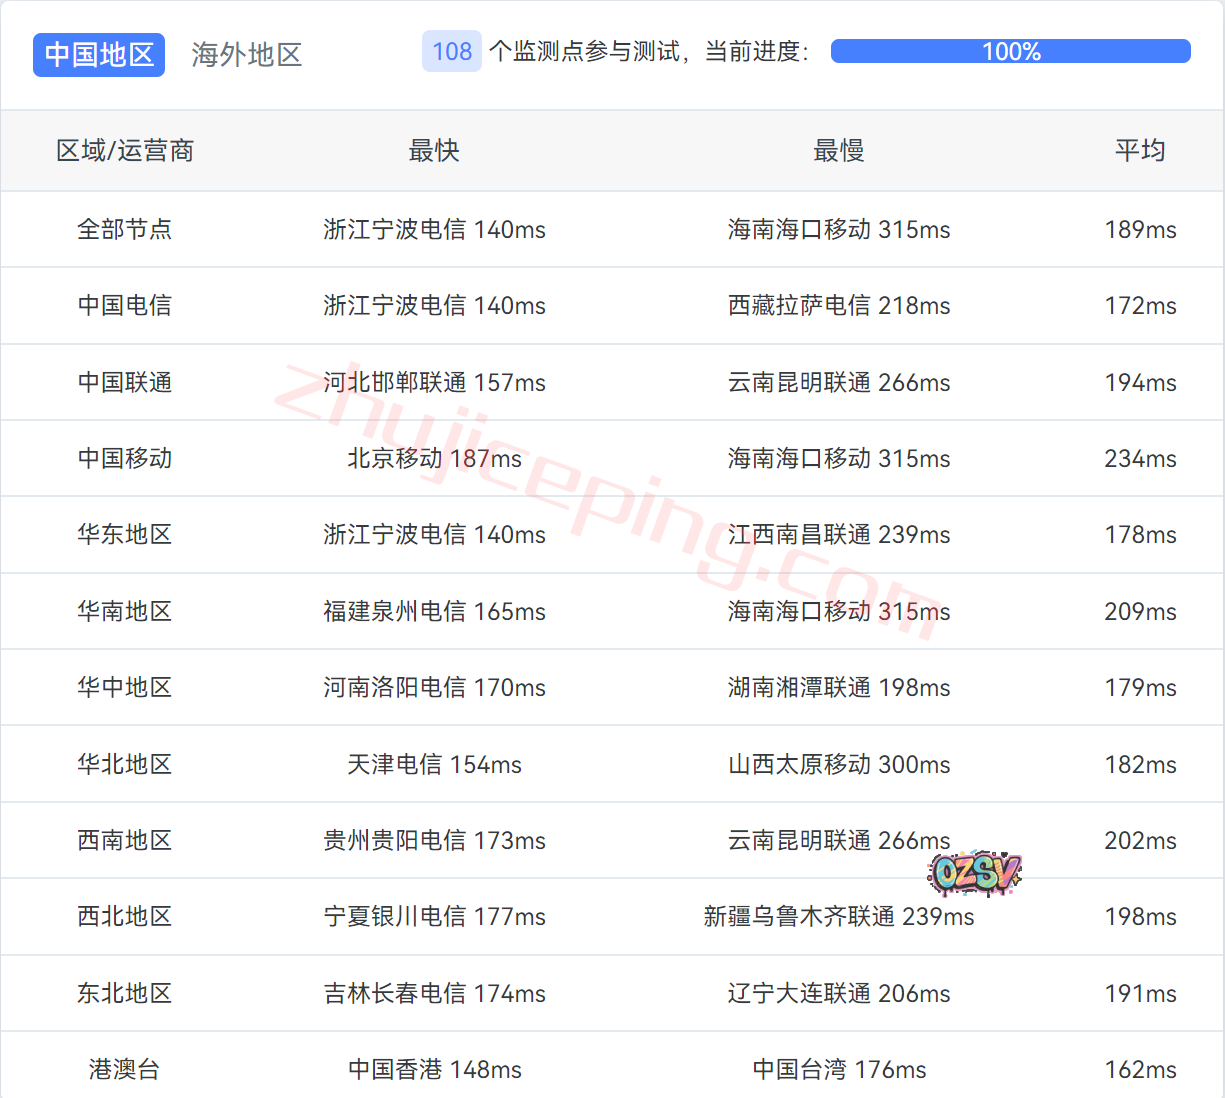The width and height of the screenshot is (1225, 1098).
Task: Sort by the 最慢 column header
Action: coord(838,151)
